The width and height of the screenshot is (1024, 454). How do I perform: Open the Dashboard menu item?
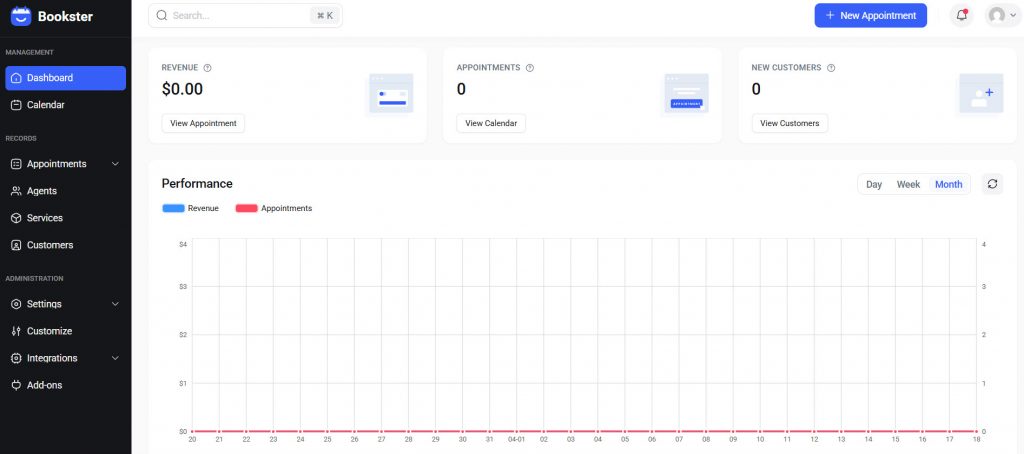[65, 78]
